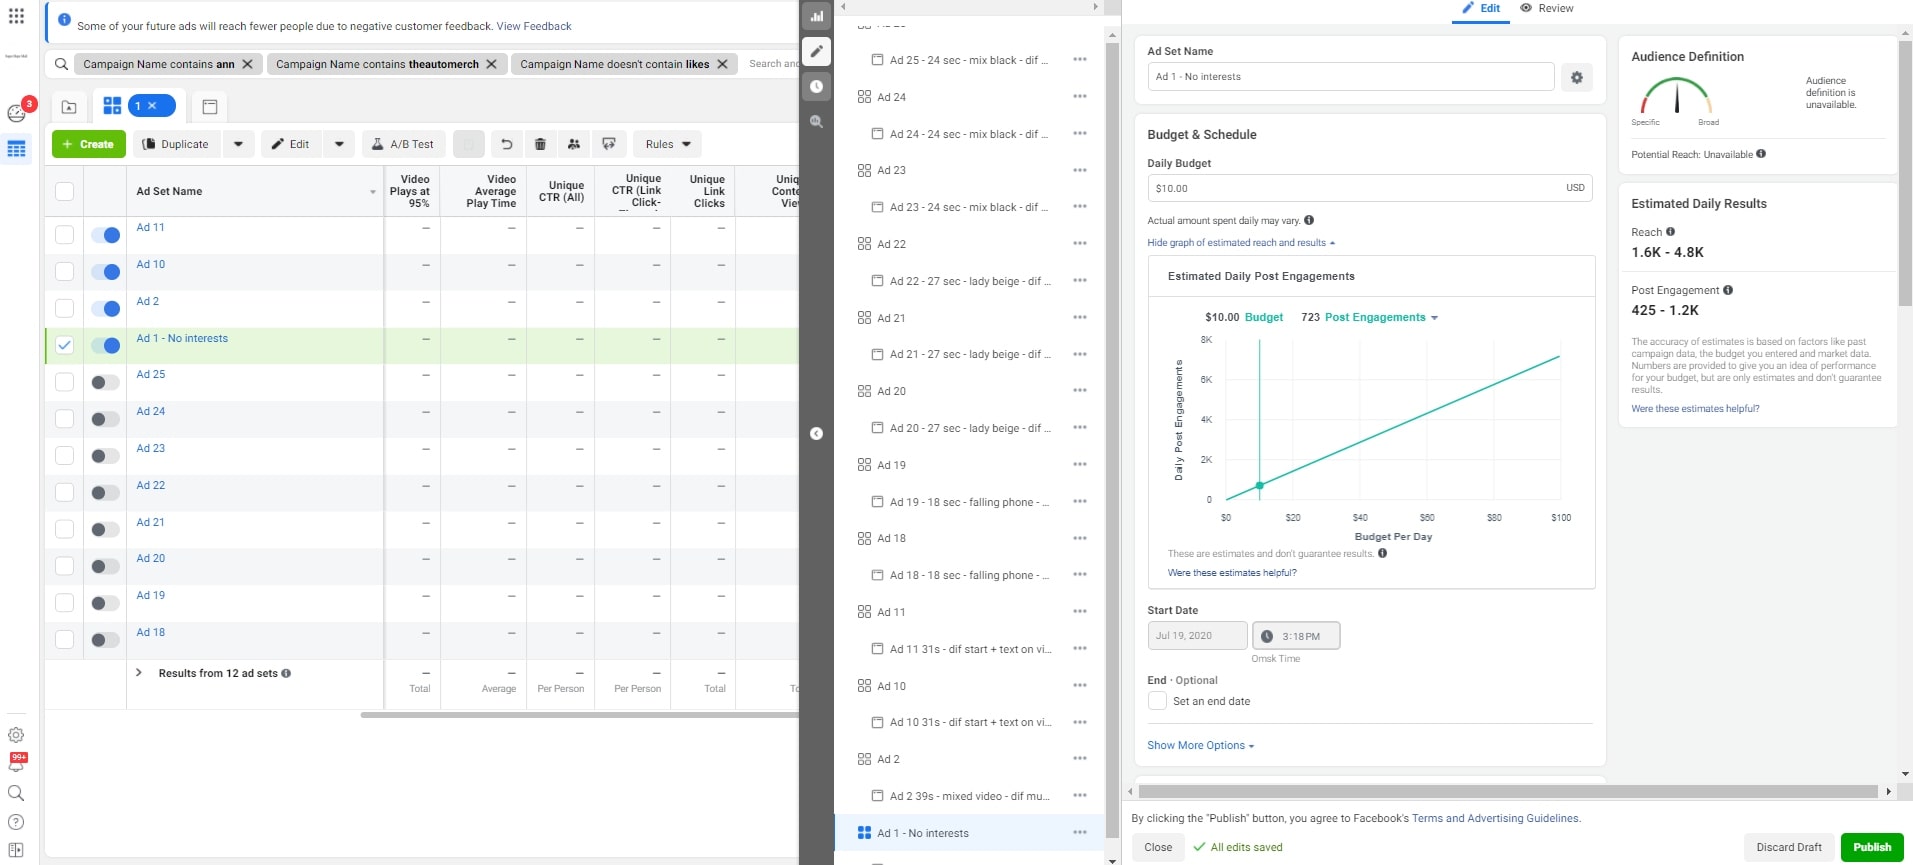1913x865 pixels.
Task: Click the green Publish button
Action: pyautogui.click(x=1871, y=847)
